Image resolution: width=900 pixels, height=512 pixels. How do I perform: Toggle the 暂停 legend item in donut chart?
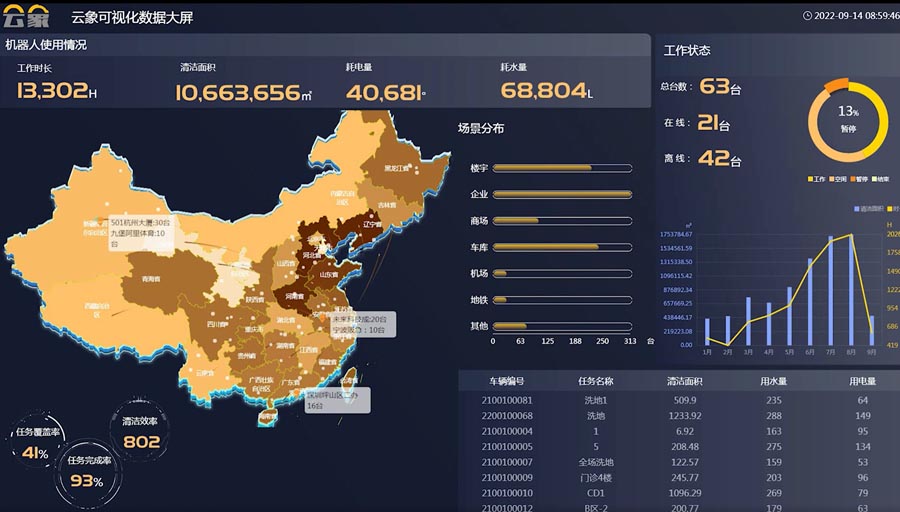(858, 179)
